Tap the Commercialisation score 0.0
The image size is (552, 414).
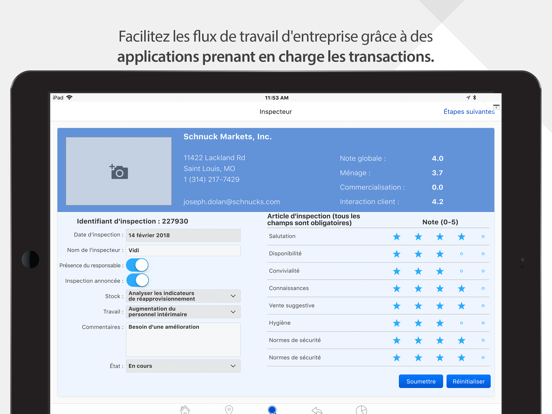click(x=438, y=187)
